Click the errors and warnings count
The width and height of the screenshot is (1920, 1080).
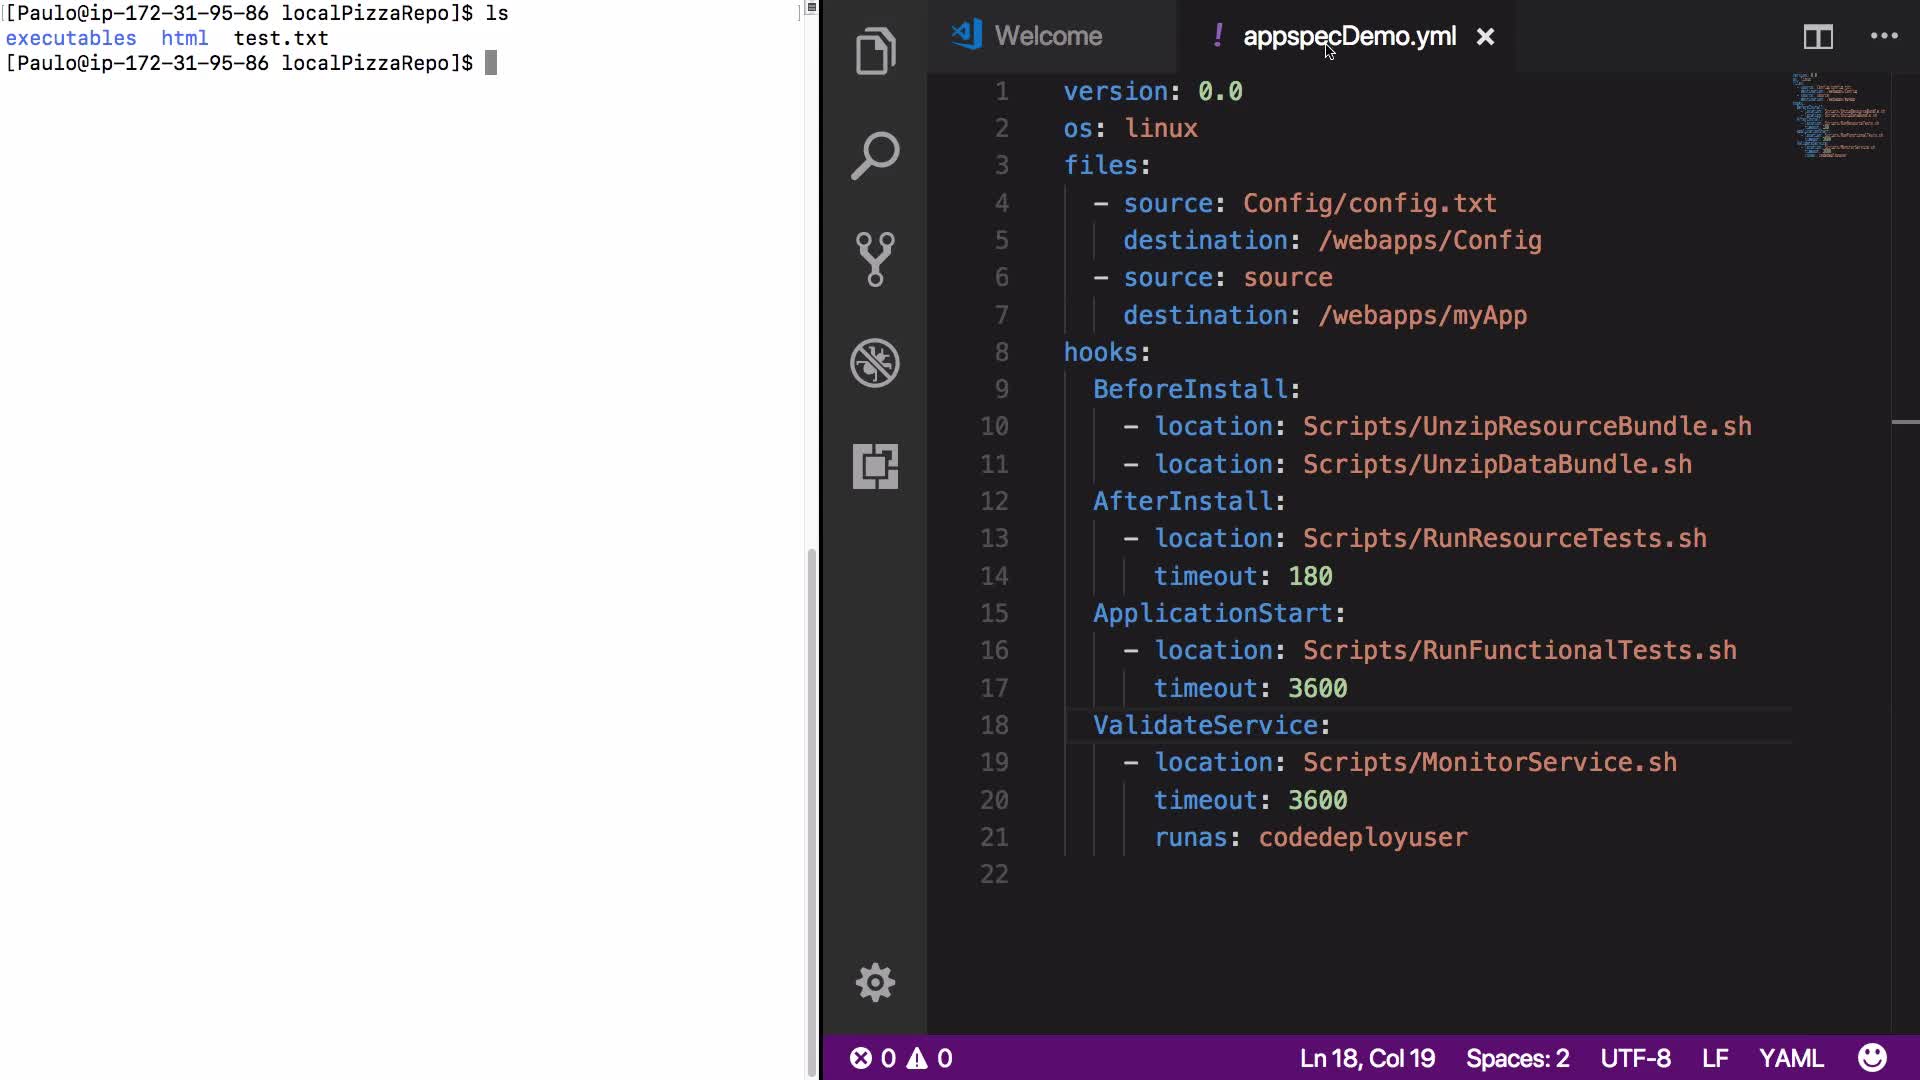901,1058
